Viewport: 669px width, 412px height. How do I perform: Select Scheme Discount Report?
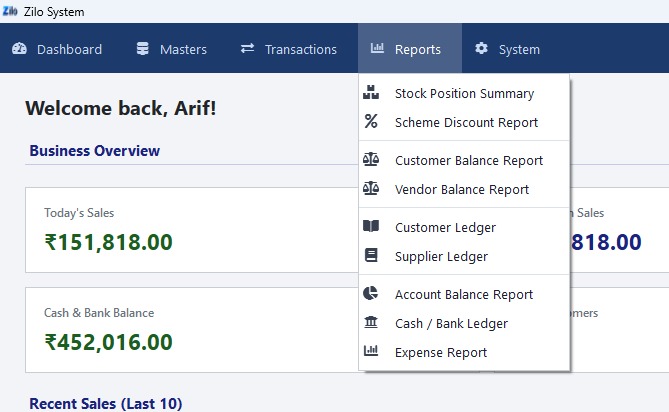(x=464, y=122)
